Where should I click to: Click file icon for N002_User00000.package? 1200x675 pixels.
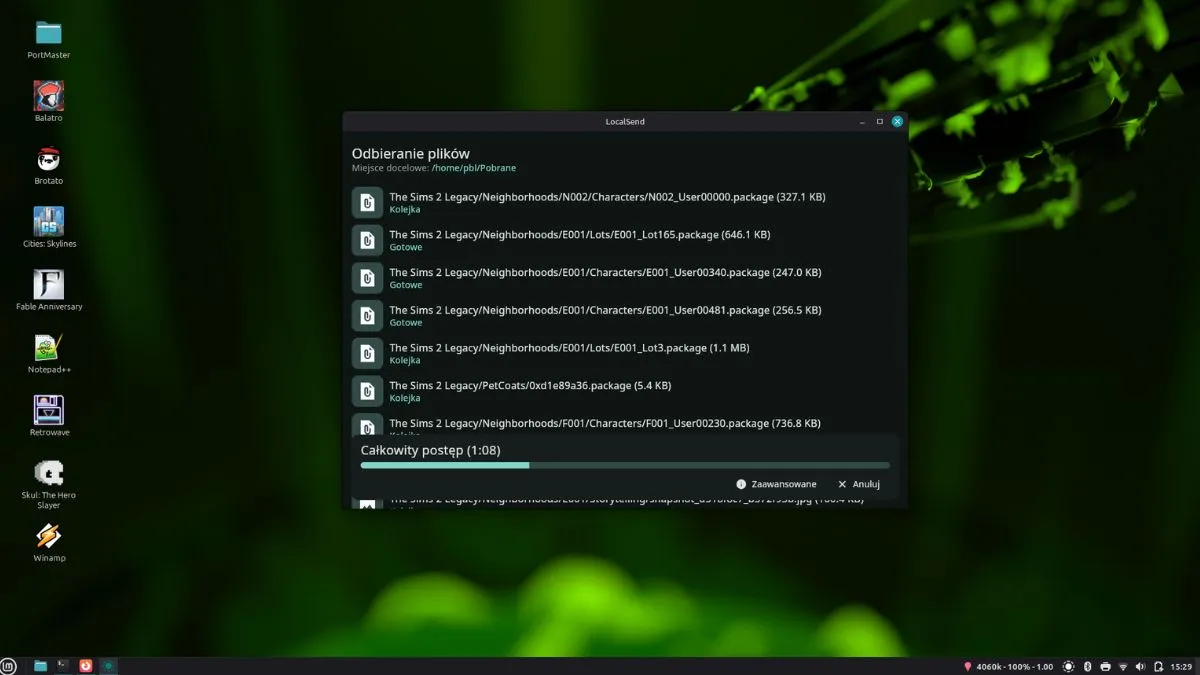tap(367, 202)
